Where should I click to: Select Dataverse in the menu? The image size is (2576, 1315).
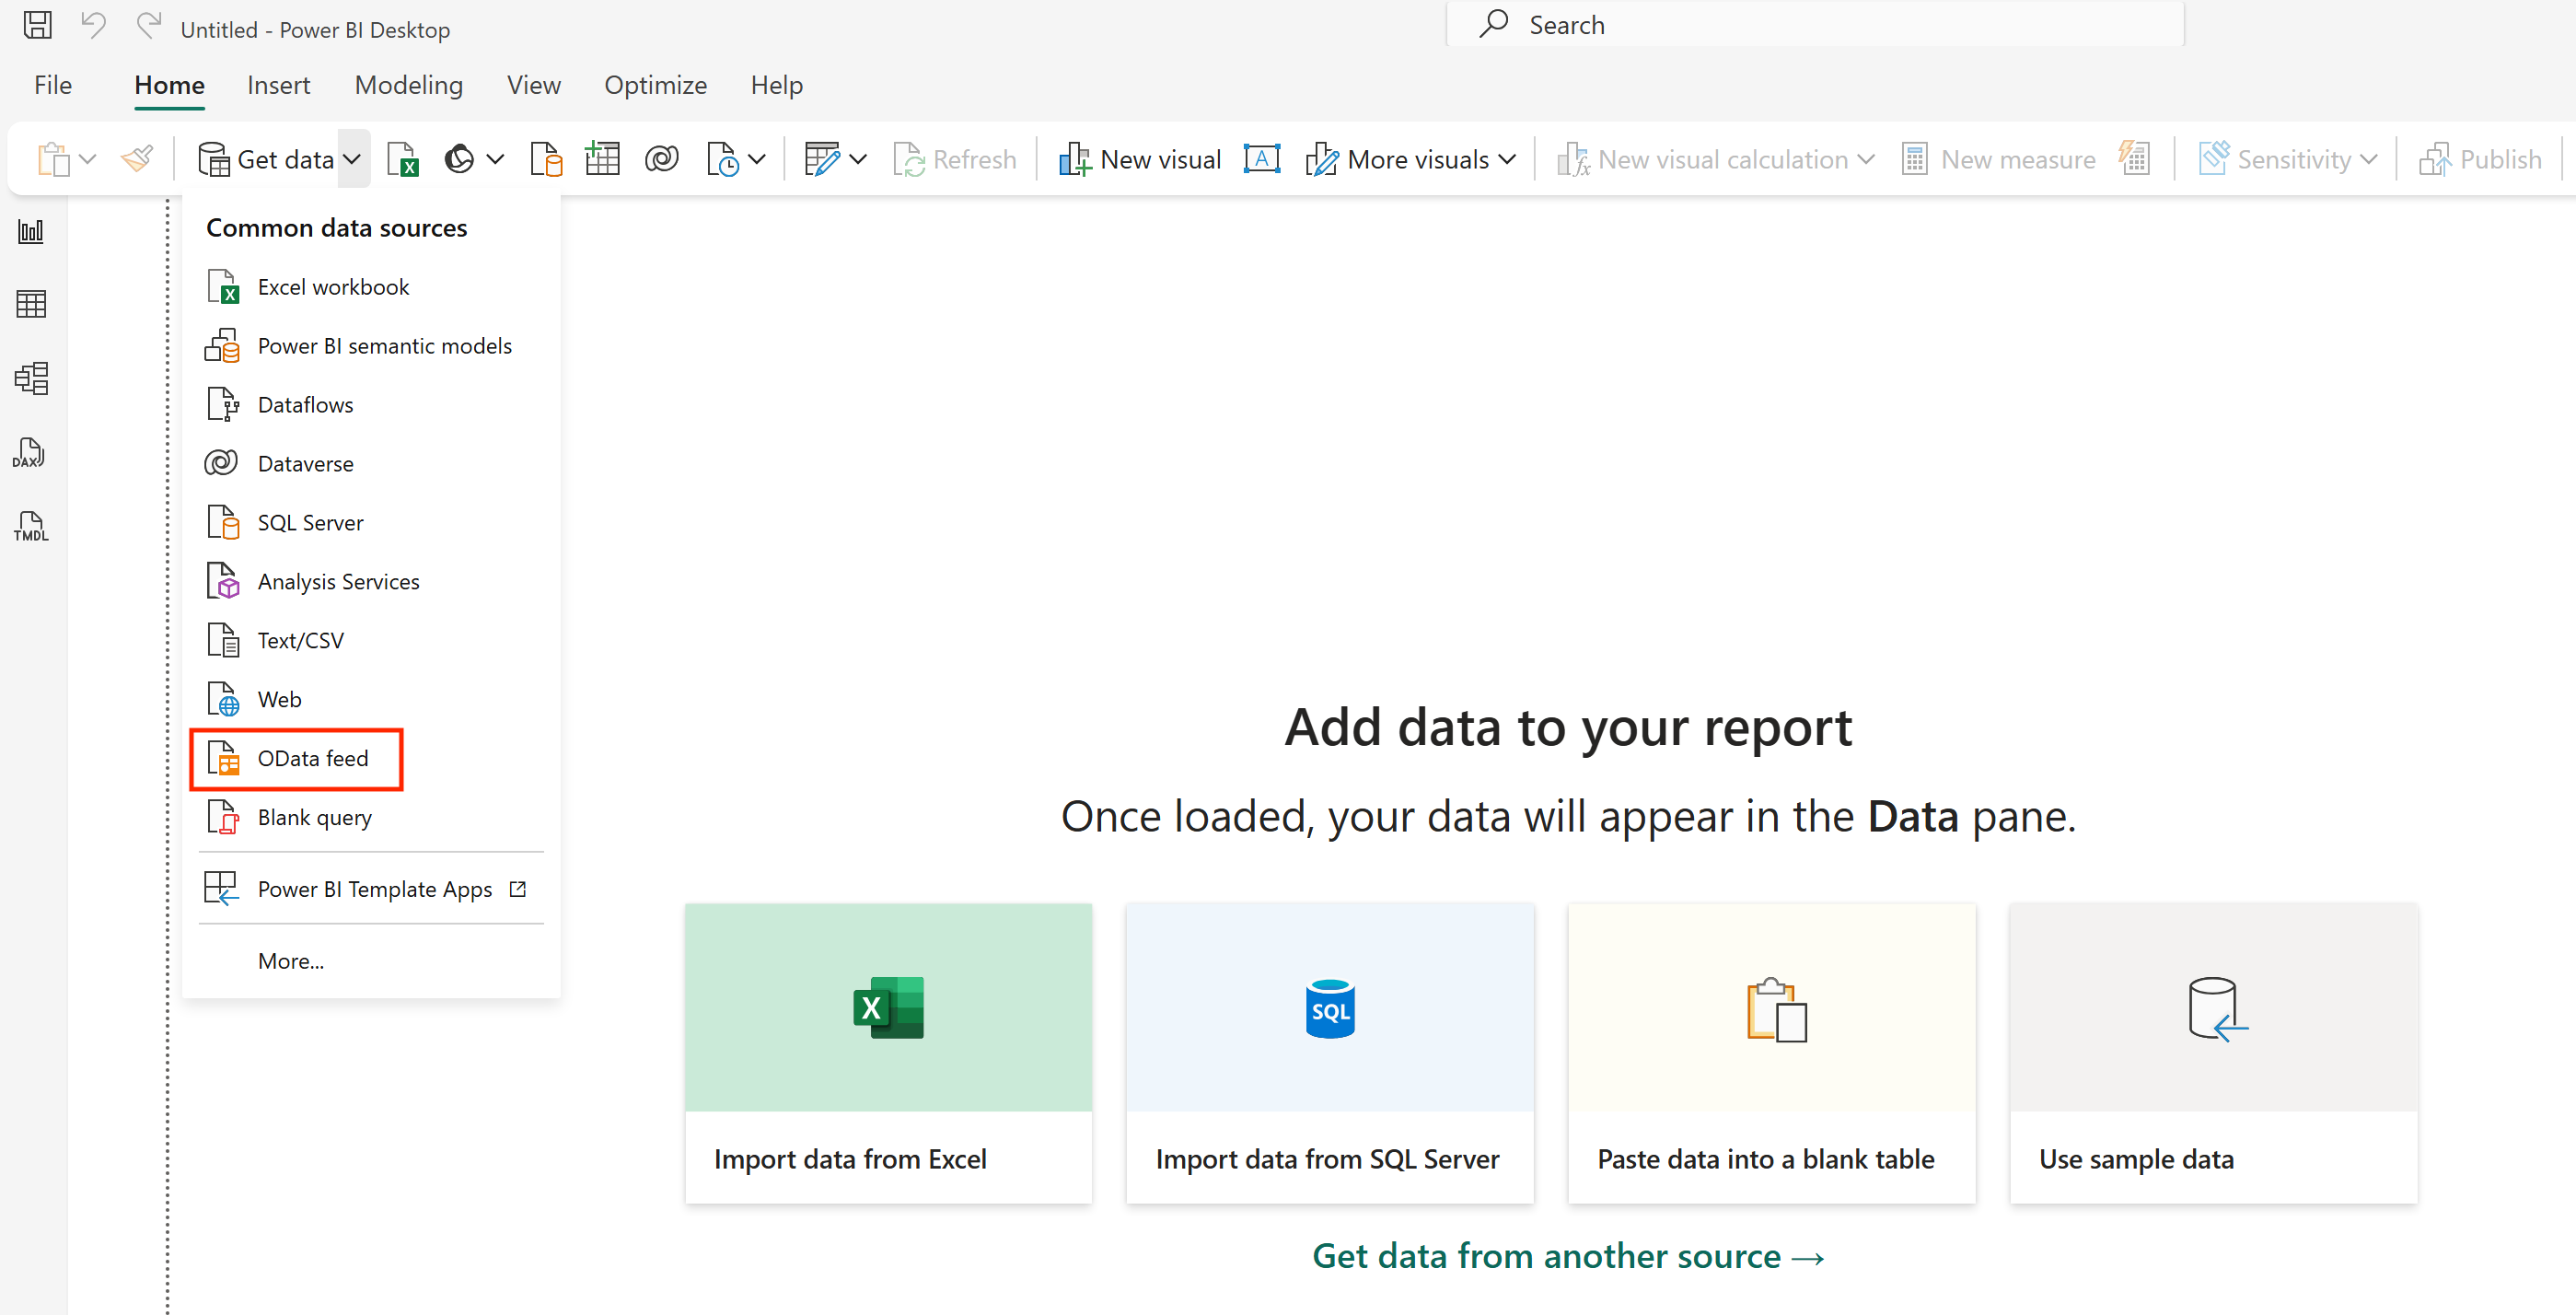pos(371,464)
